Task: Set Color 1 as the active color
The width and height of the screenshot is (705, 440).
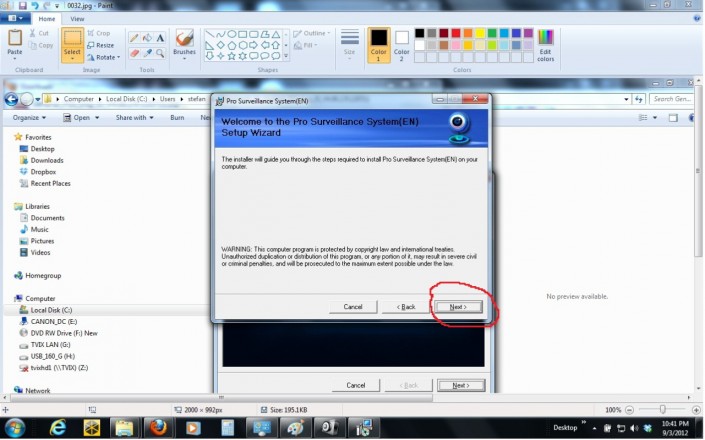Action: tap(379, 44)
